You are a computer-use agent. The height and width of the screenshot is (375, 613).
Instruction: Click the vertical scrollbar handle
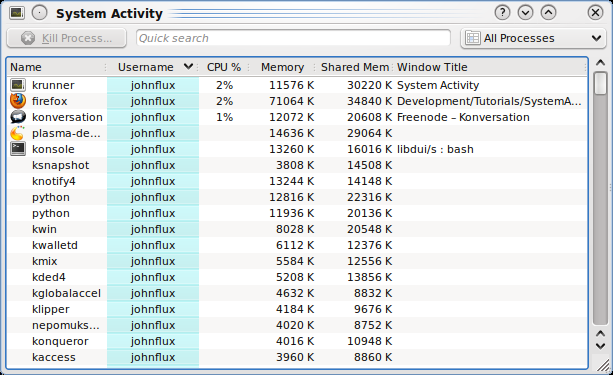point(600,83)
